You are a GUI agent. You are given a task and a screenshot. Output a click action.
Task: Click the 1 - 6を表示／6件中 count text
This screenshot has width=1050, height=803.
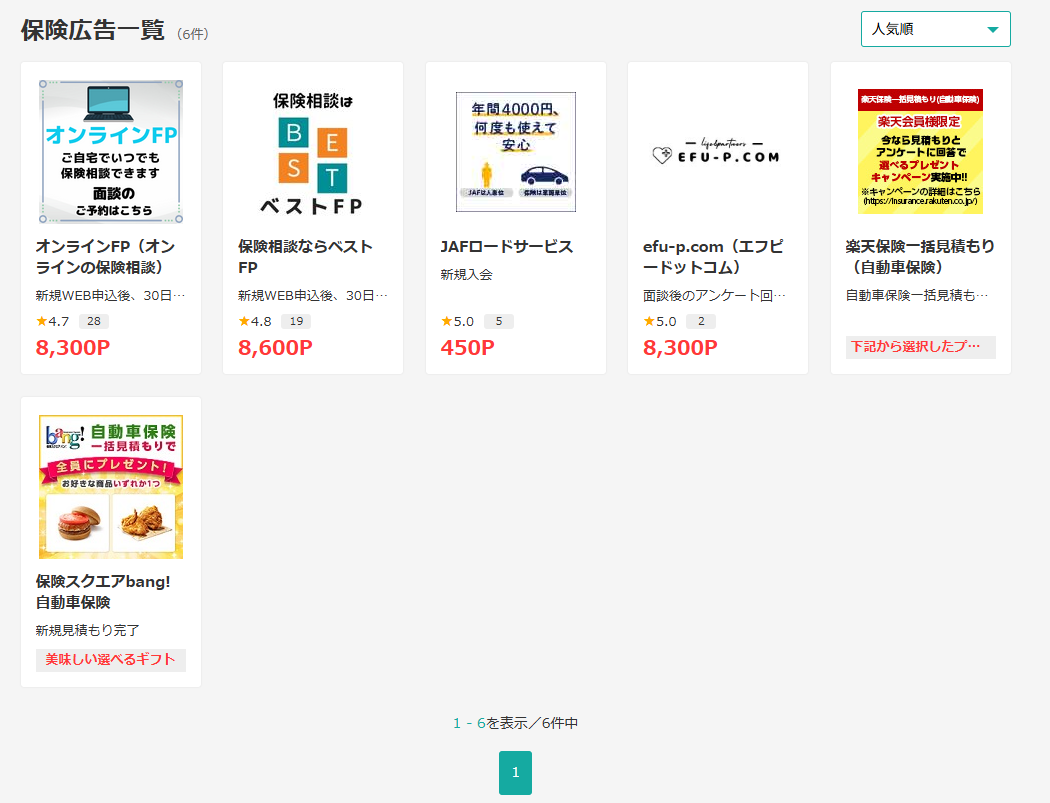516,723
